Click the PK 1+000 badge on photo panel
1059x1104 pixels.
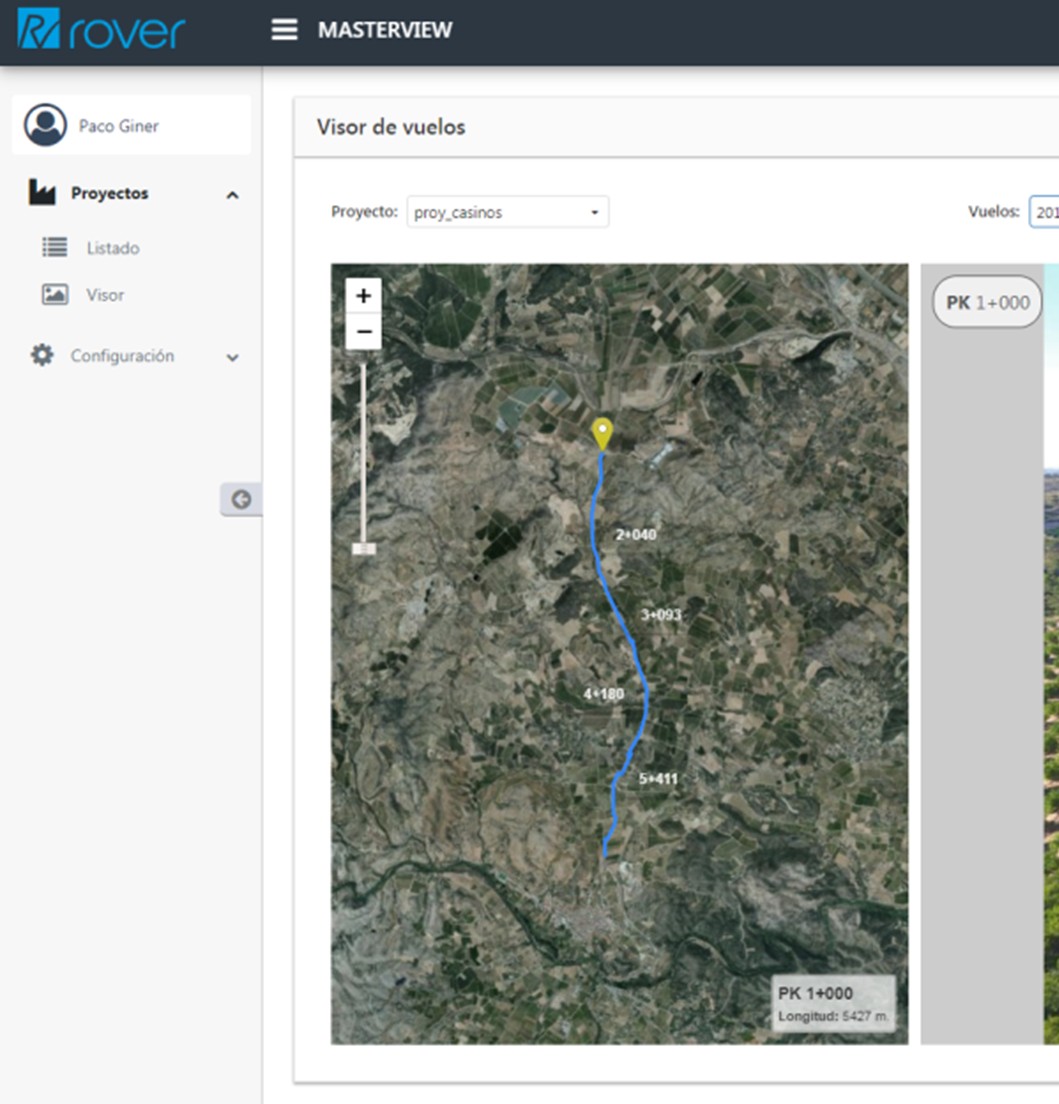[x=987, y=302]
